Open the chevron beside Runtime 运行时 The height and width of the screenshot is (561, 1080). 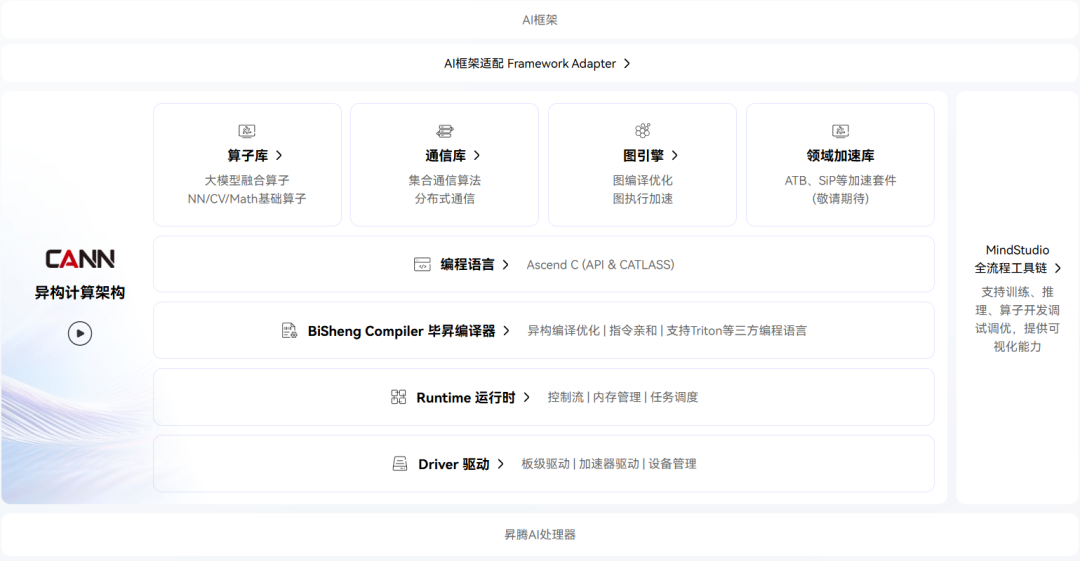click(526, 398)
